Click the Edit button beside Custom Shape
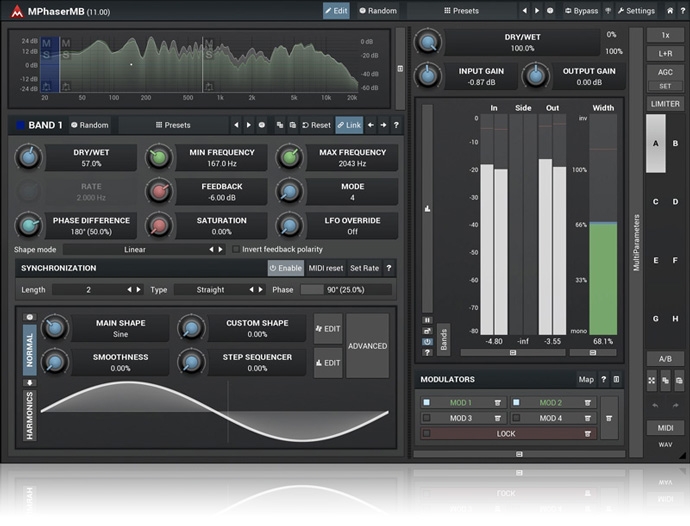Viewport: 690px width, 526px height. coord(327,329)
